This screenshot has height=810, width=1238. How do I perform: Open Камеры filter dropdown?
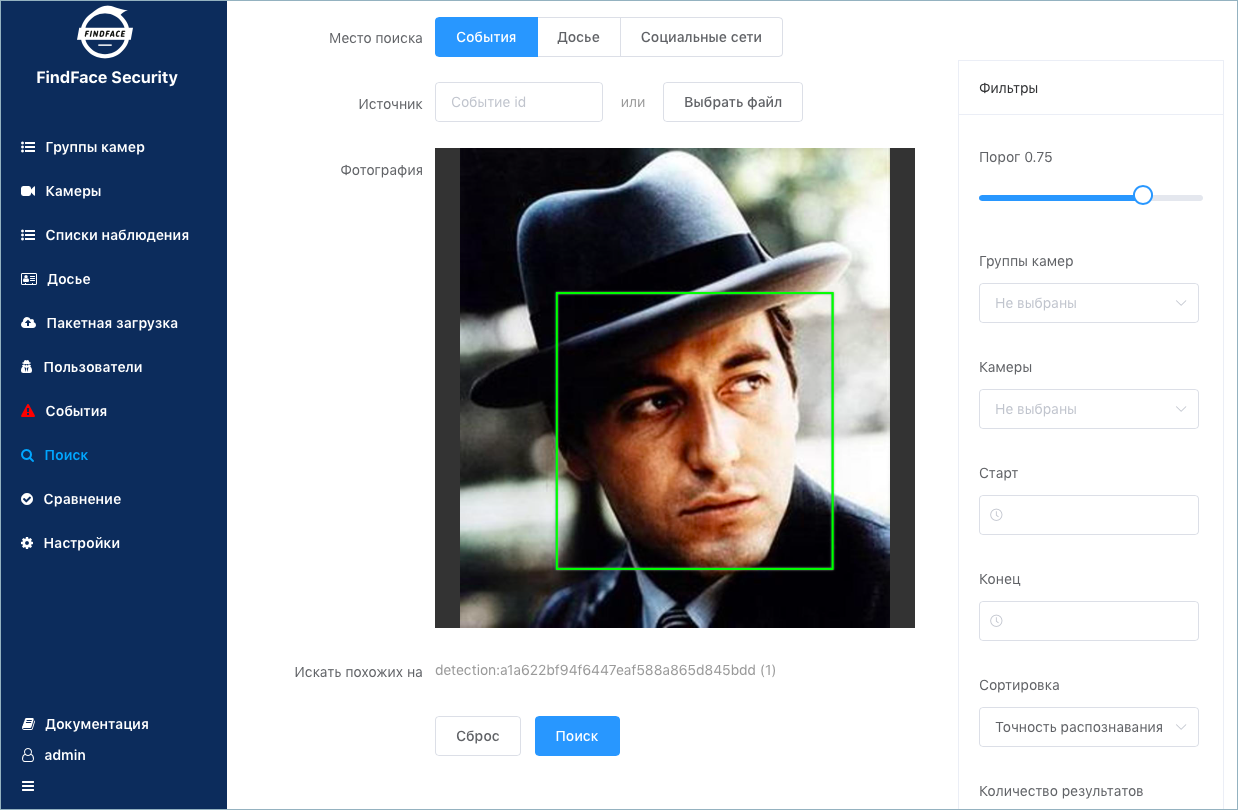[x=1089, y=409]
